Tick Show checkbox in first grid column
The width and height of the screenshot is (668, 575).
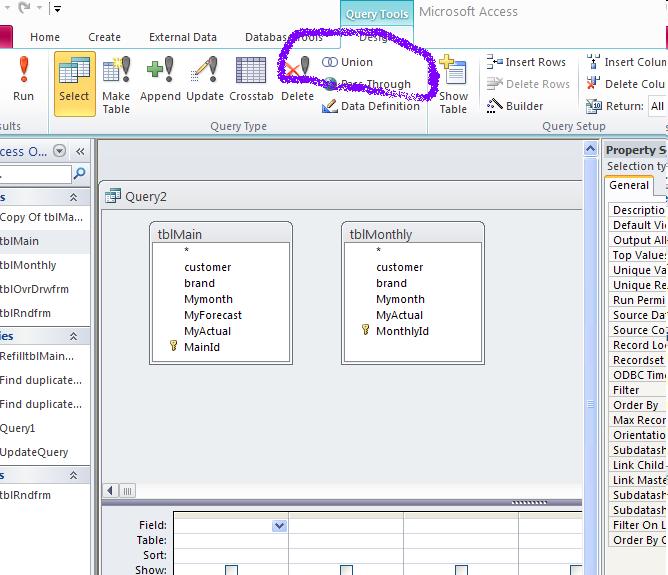pos(231,570)
